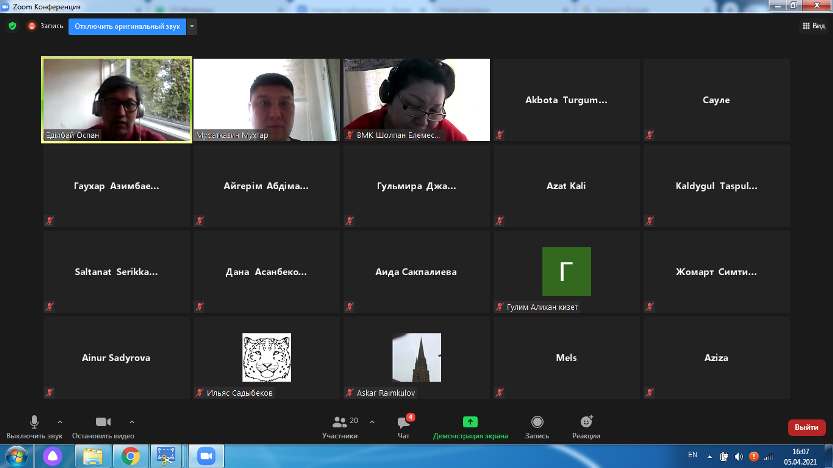The width and height of the screenshot is (833, 468).
Task: Select Askar Raimkulov's video tile
Action: [x=416, y=358]
